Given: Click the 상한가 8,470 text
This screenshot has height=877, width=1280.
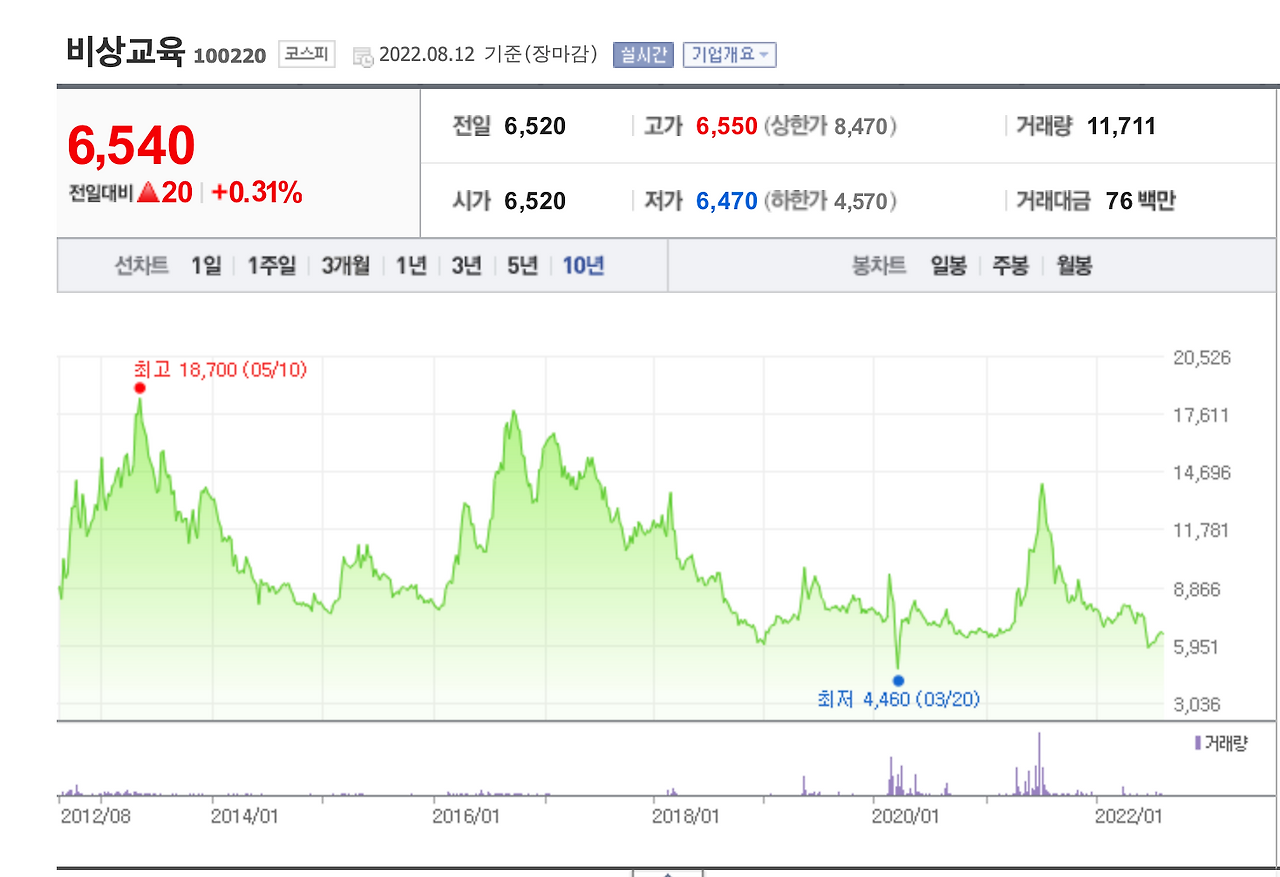Looking at the screenshot, I should coord(830,127).
